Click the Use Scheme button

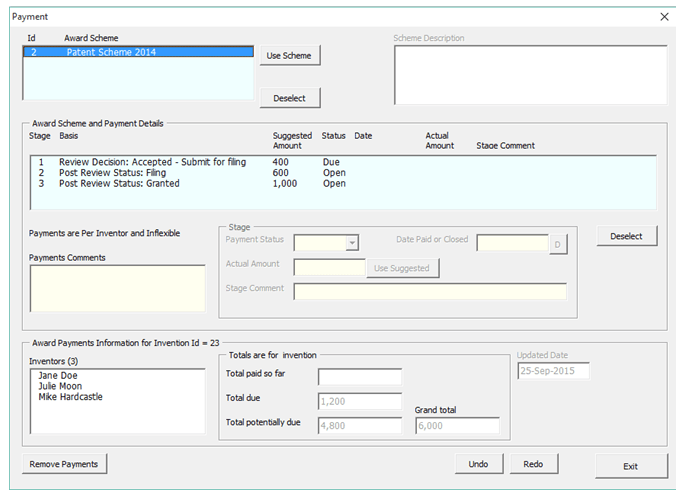tap(289, 56)
